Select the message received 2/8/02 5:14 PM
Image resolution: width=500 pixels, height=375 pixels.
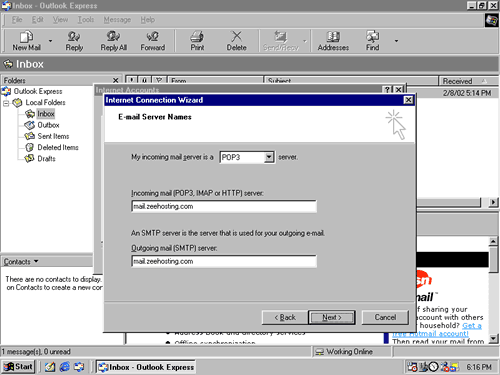(x=467, y=93)
